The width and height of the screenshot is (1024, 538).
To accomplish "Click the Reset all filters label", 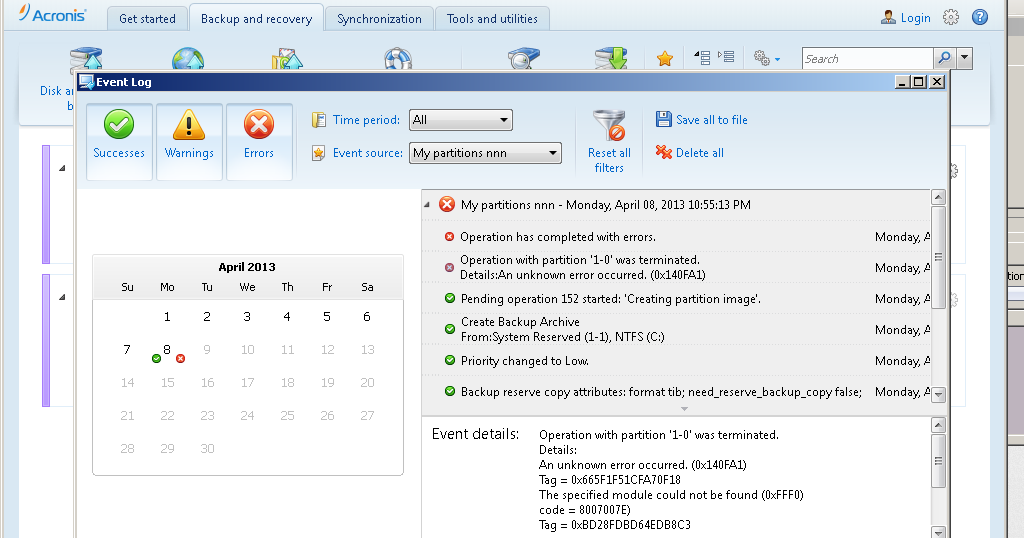I will [609, 160].
